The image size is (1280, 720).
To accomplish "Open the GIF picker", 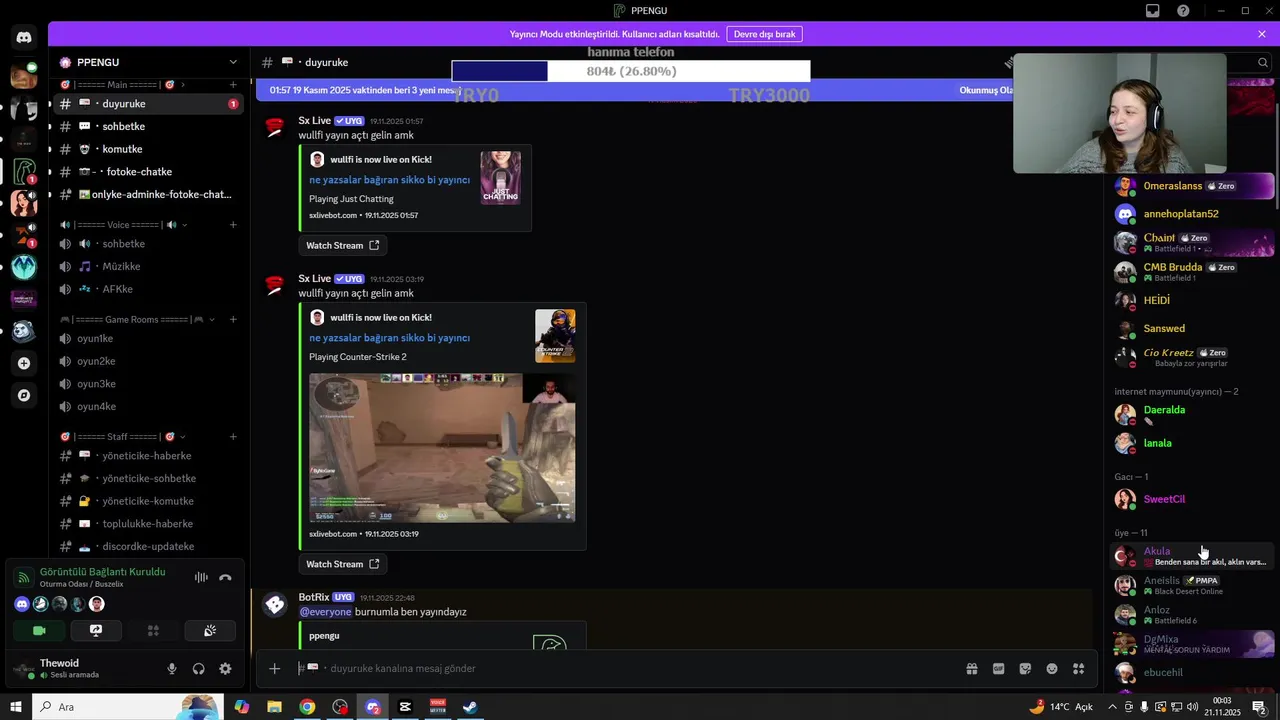I will click(998, 669).
